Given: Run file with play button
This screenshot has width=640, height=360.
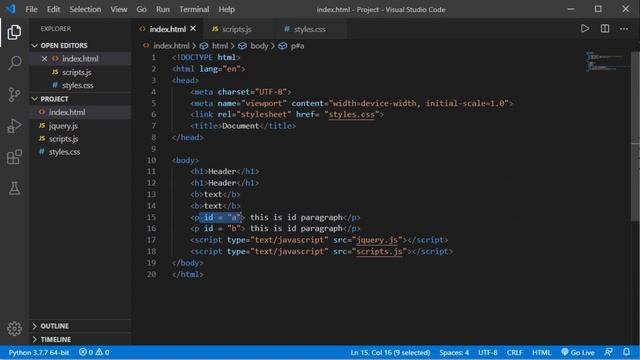Looking at the screenshot, I should point(585,29).
